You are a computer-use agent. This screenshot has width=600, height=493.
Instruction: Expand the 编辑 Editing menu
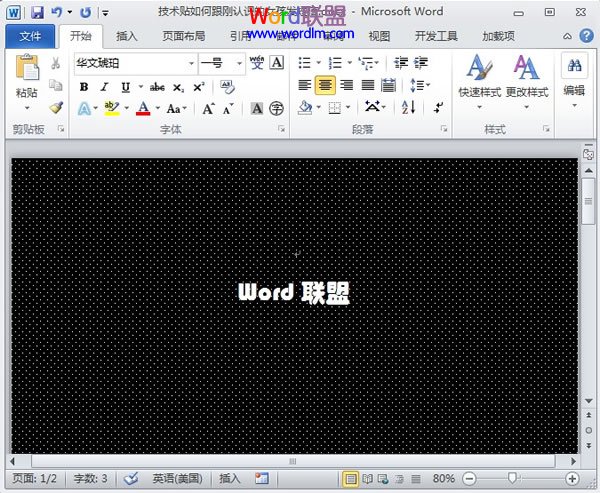(x=574, y=82)
